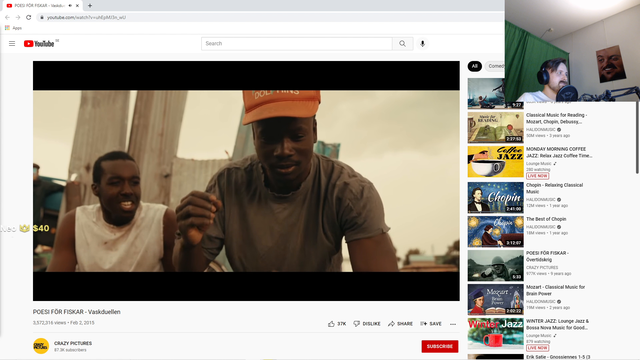Open Chopin - Relaxing Classical Music title
Viewport: 640px width, 360px height.
(554, 188)
